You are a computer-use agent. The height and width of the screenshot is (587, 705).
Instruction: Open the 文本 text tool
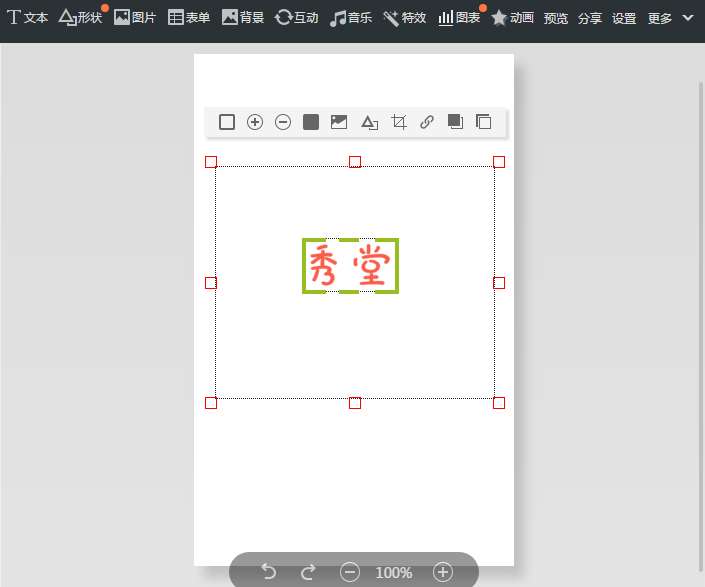click(27, 18)
